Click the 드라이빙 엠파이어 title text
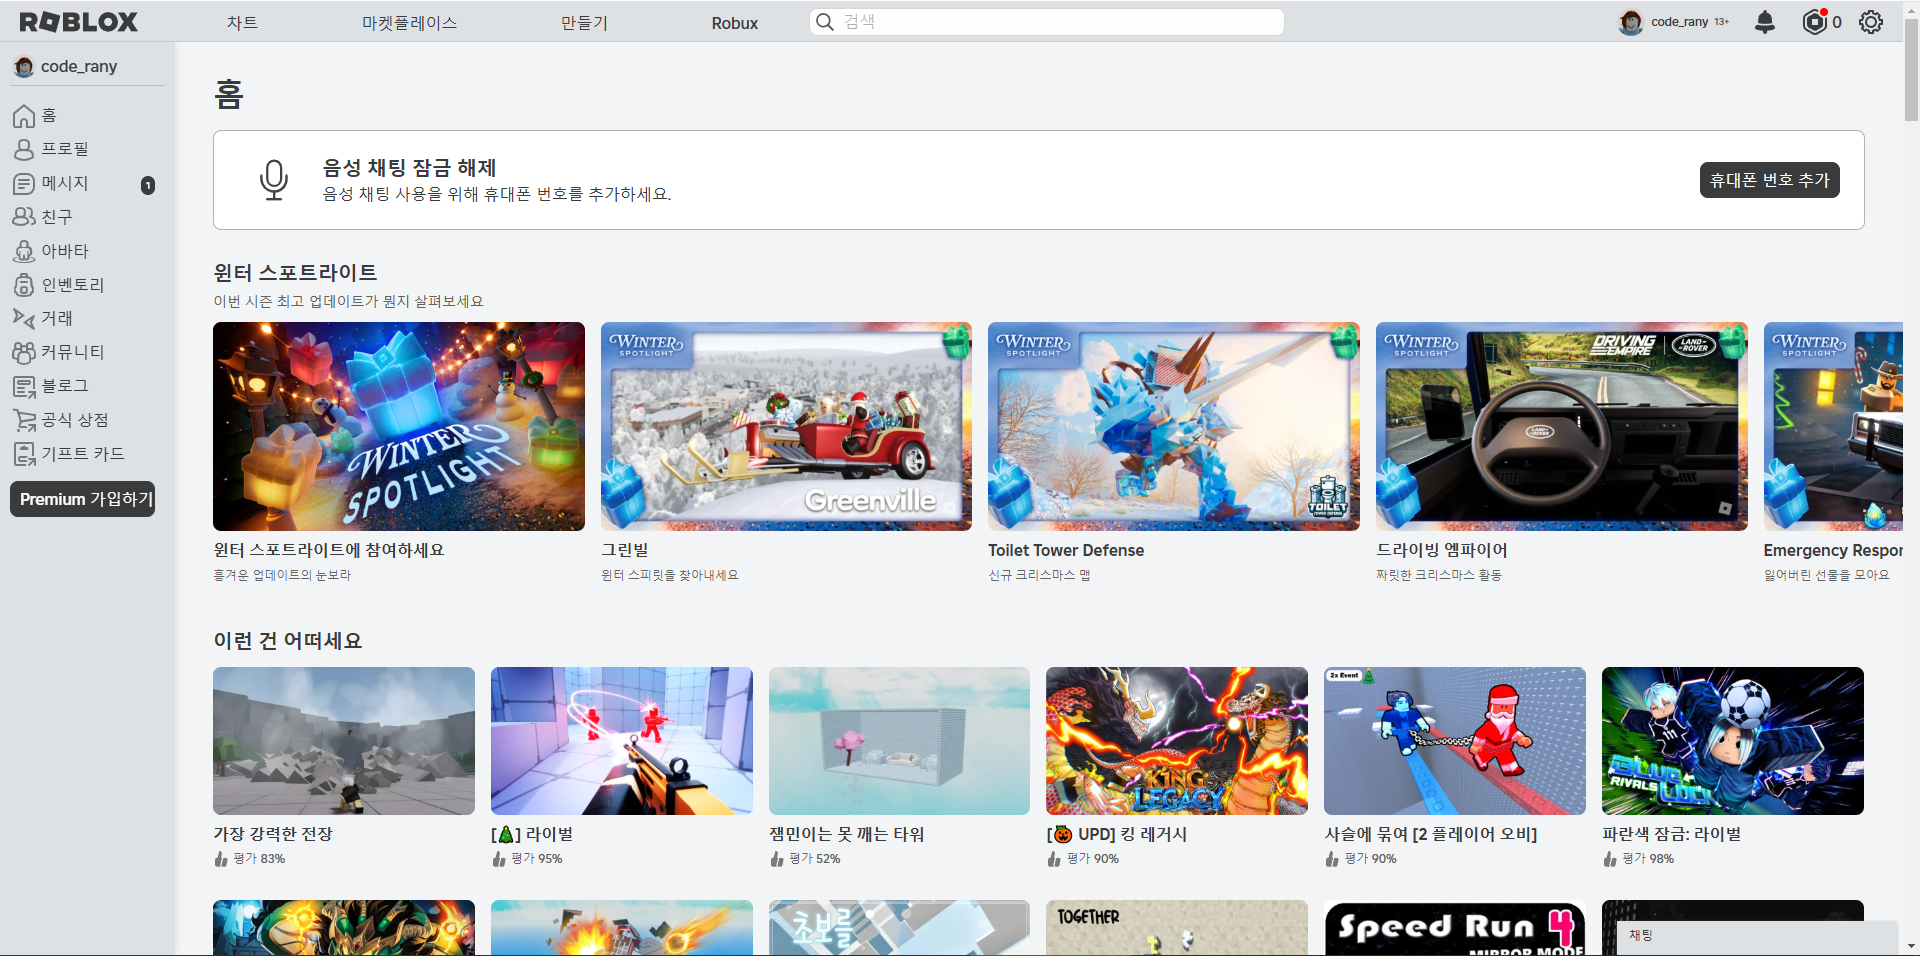 1442,550
